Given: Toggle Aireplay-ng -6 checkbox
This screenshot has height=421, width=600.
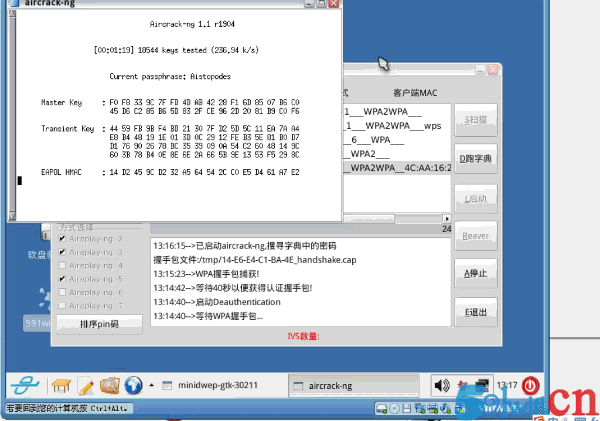Looking at the screenshot, I should (x=62, y=292).
